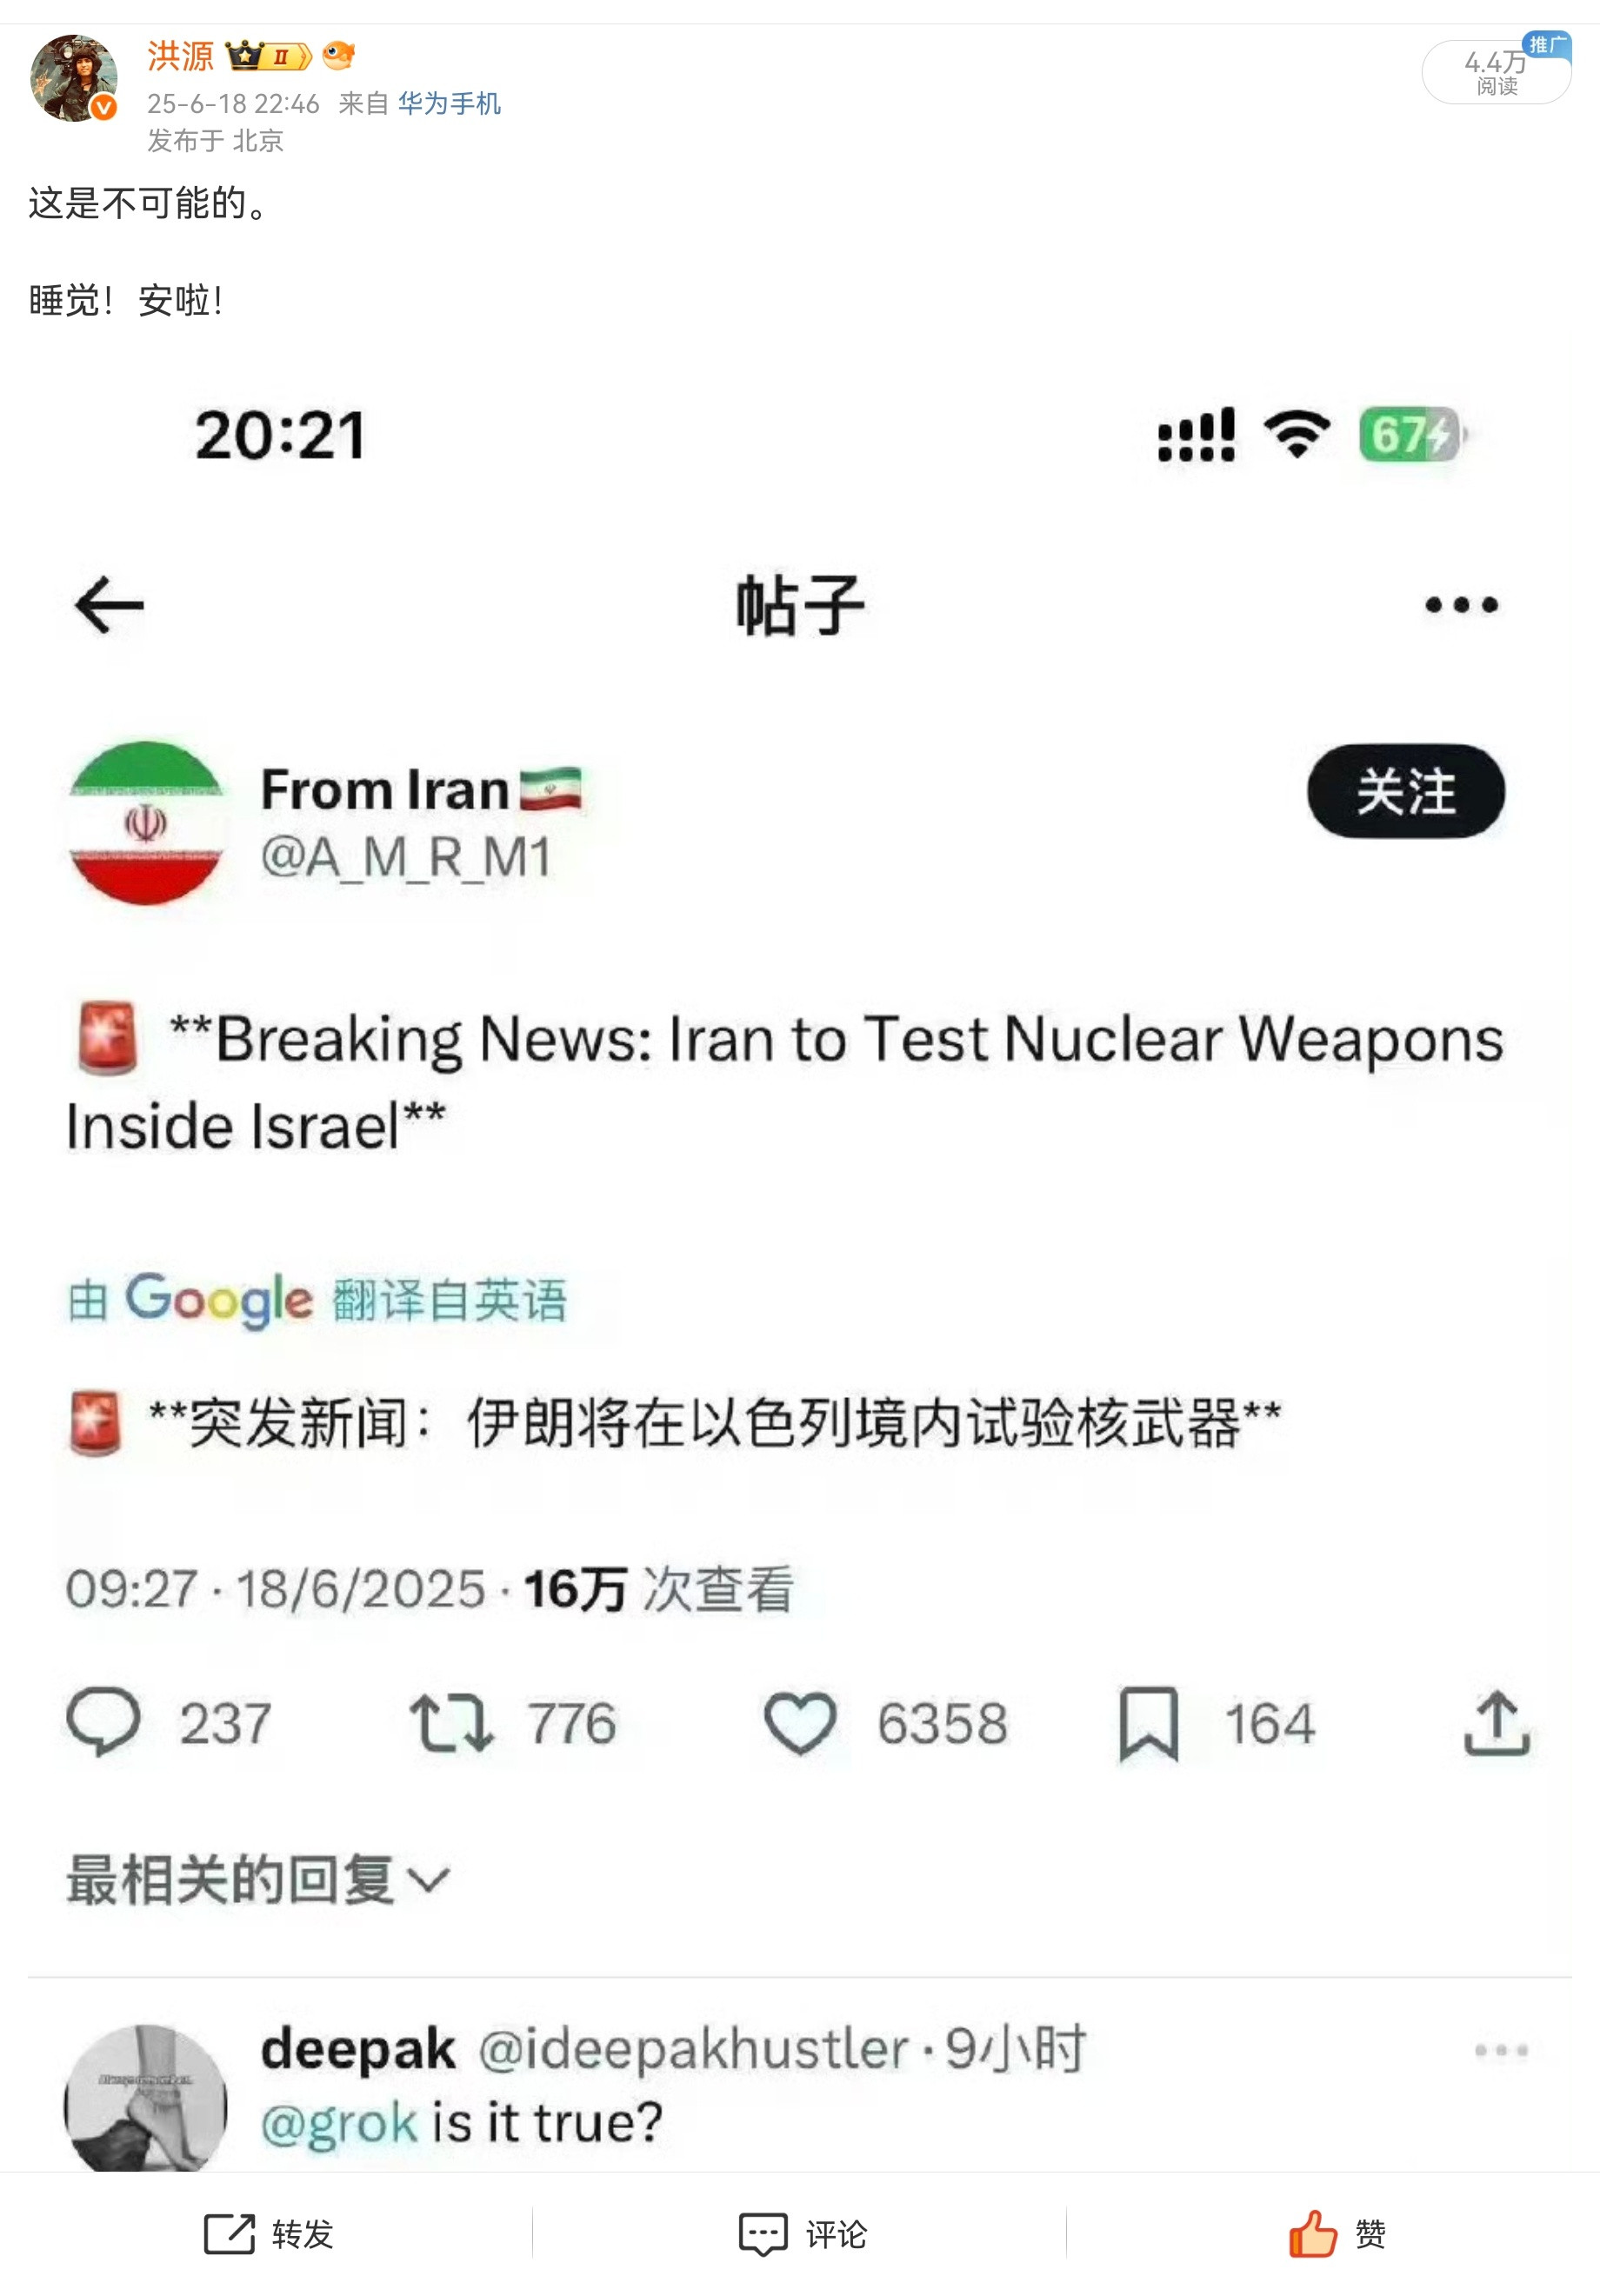
Task: Expand 最相关的回复 sort dropdown
Action: point(258,1880)
